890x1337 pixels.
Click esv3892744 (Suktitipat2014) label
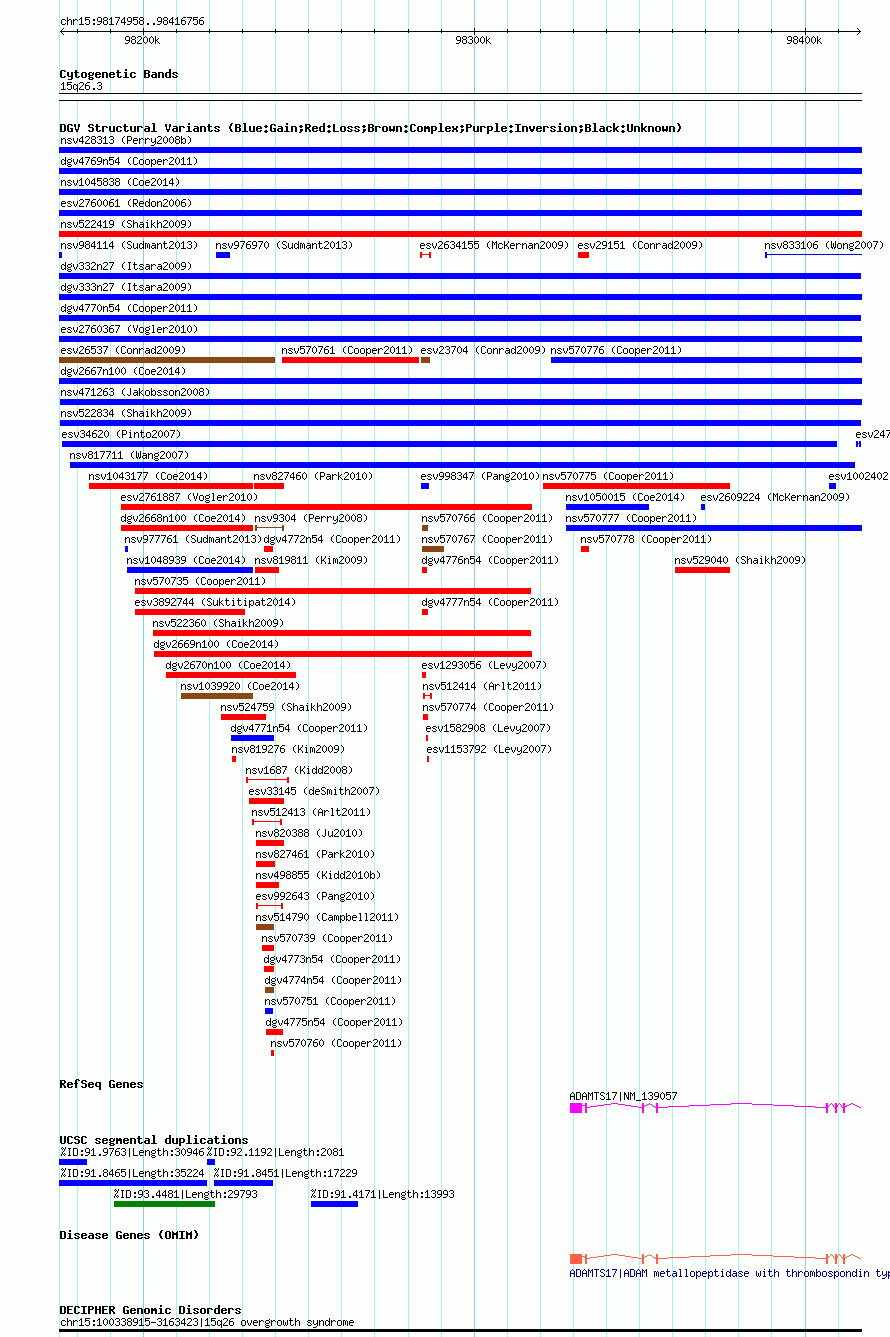coord(215,602)
